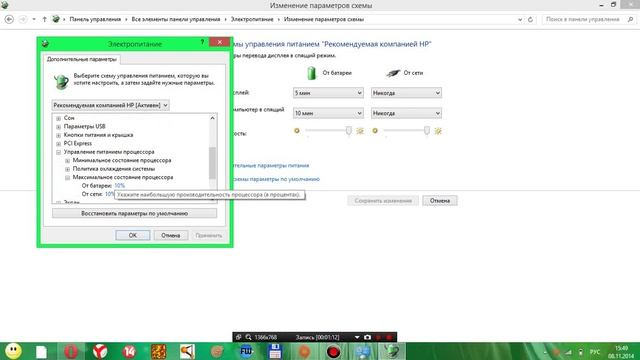Go to Электропитание breadcrumb
Viewport: 640px width, 360px height.
252,19
